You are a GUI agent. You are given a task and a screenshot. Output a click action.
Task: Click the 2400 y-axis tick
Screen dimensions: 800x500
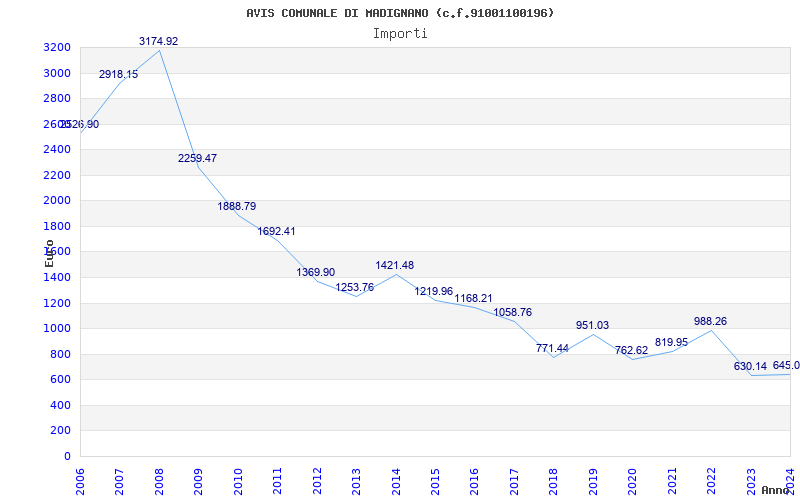click(x=57, y=150)
